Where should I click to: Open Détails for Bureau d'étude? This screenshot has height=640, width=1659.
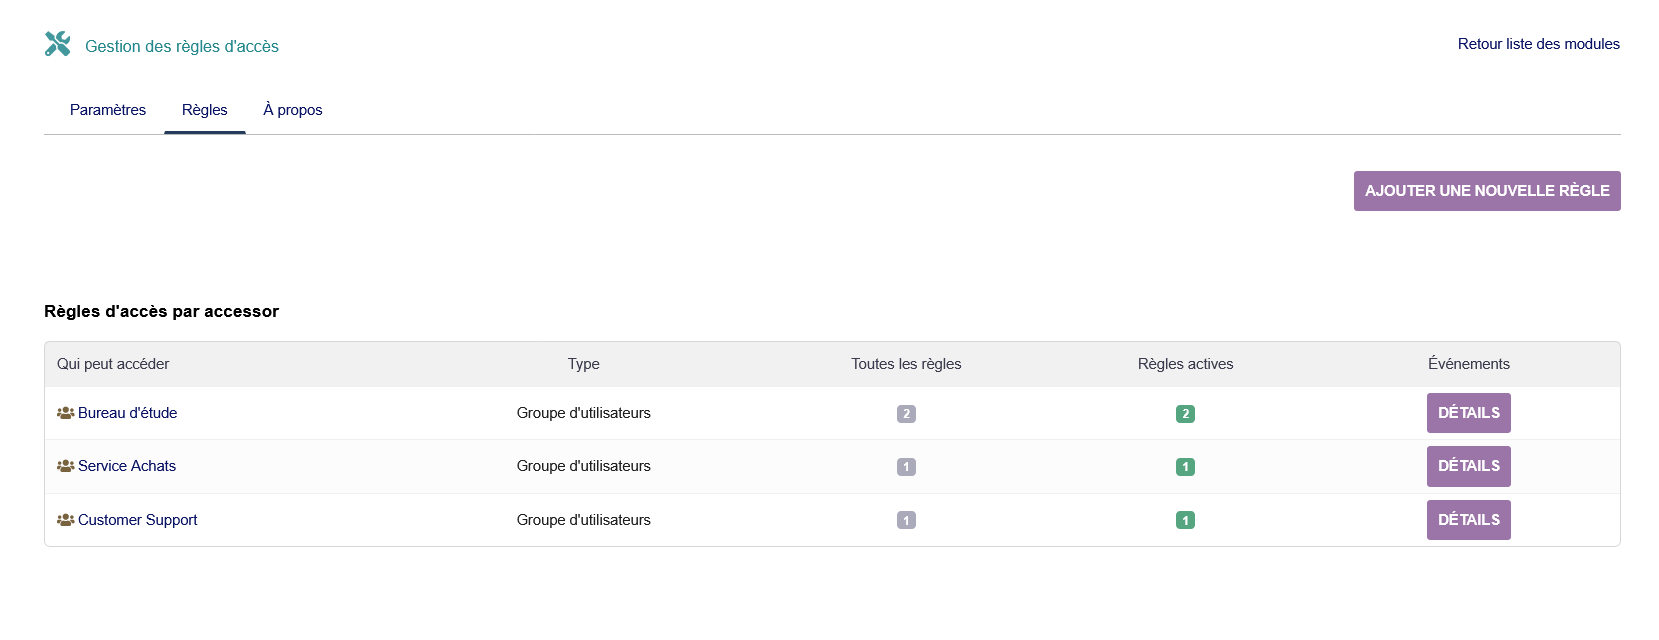pos(1468,413)
